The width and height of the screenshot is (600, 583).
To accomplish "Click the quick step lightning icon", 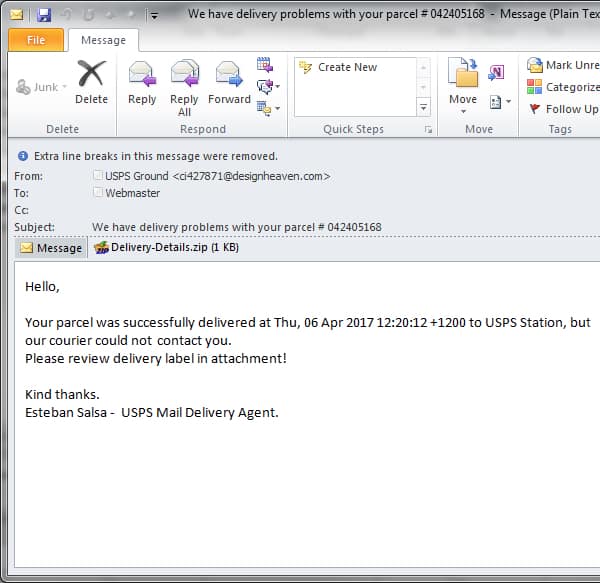I will click(306, 67).
